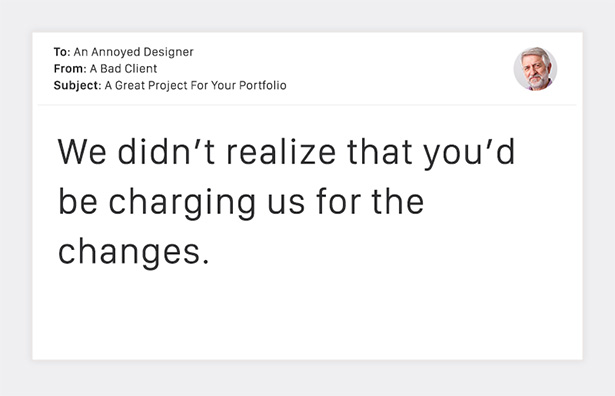Click the sender's round avatar photo
This screenshot has height=396, width=615.
(x=535, y=69)
